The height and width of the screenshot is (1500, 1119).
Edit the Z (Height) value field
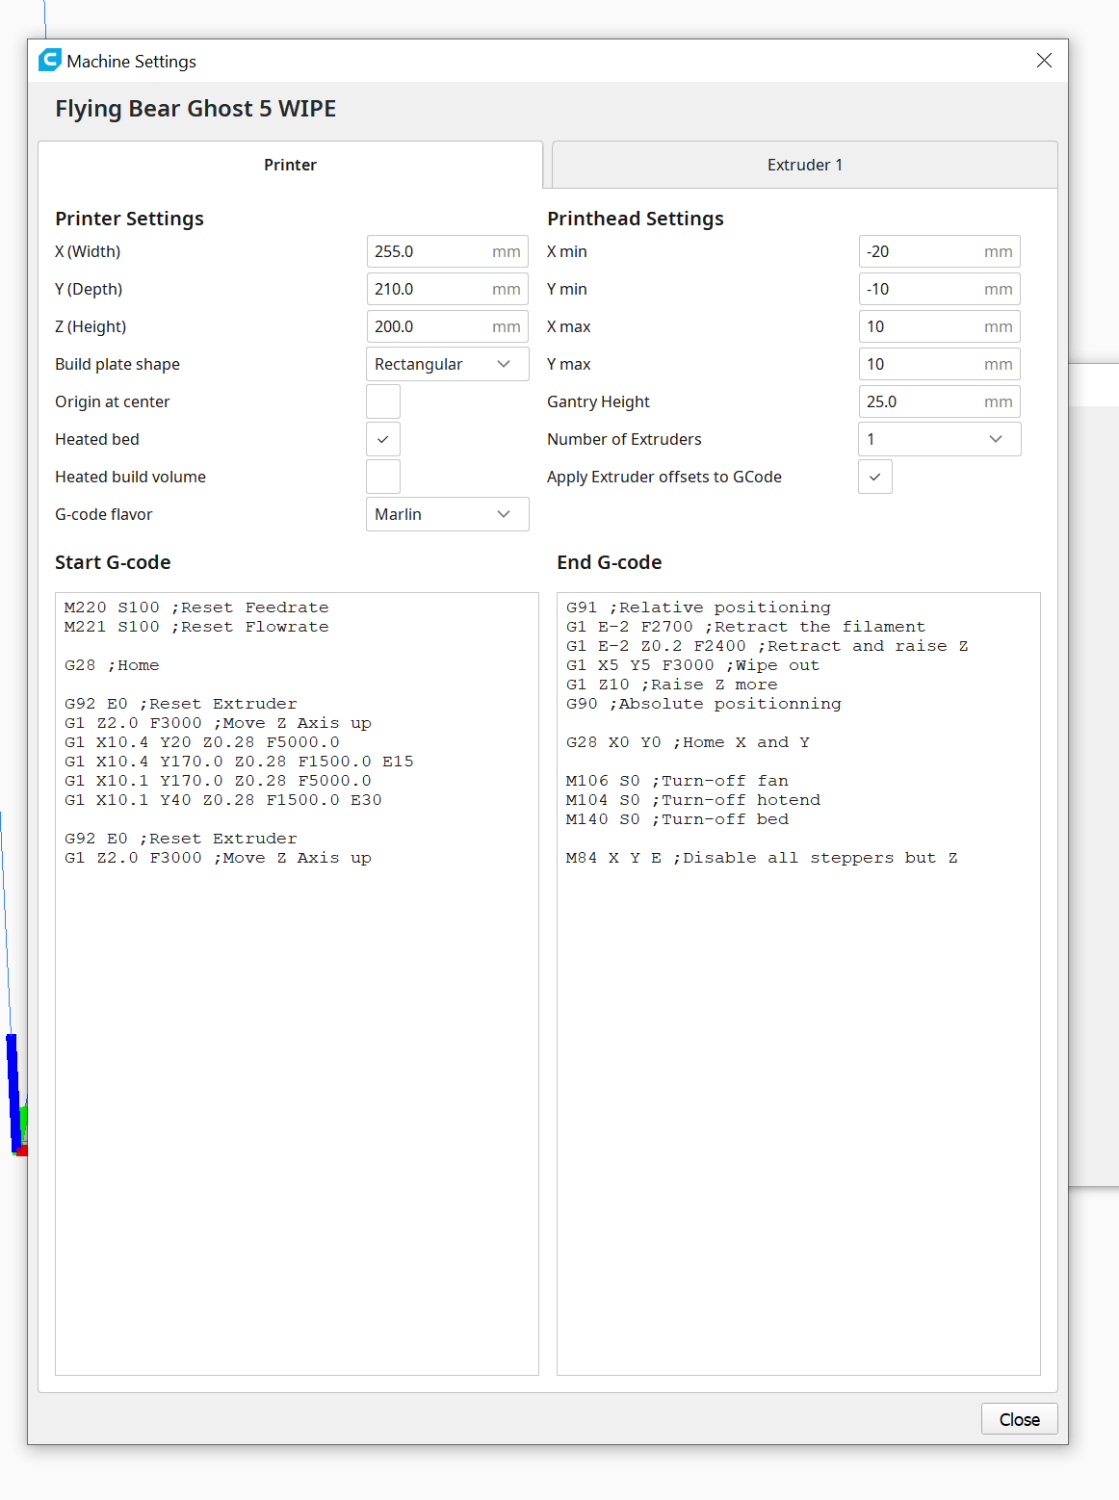pos(430,327)
